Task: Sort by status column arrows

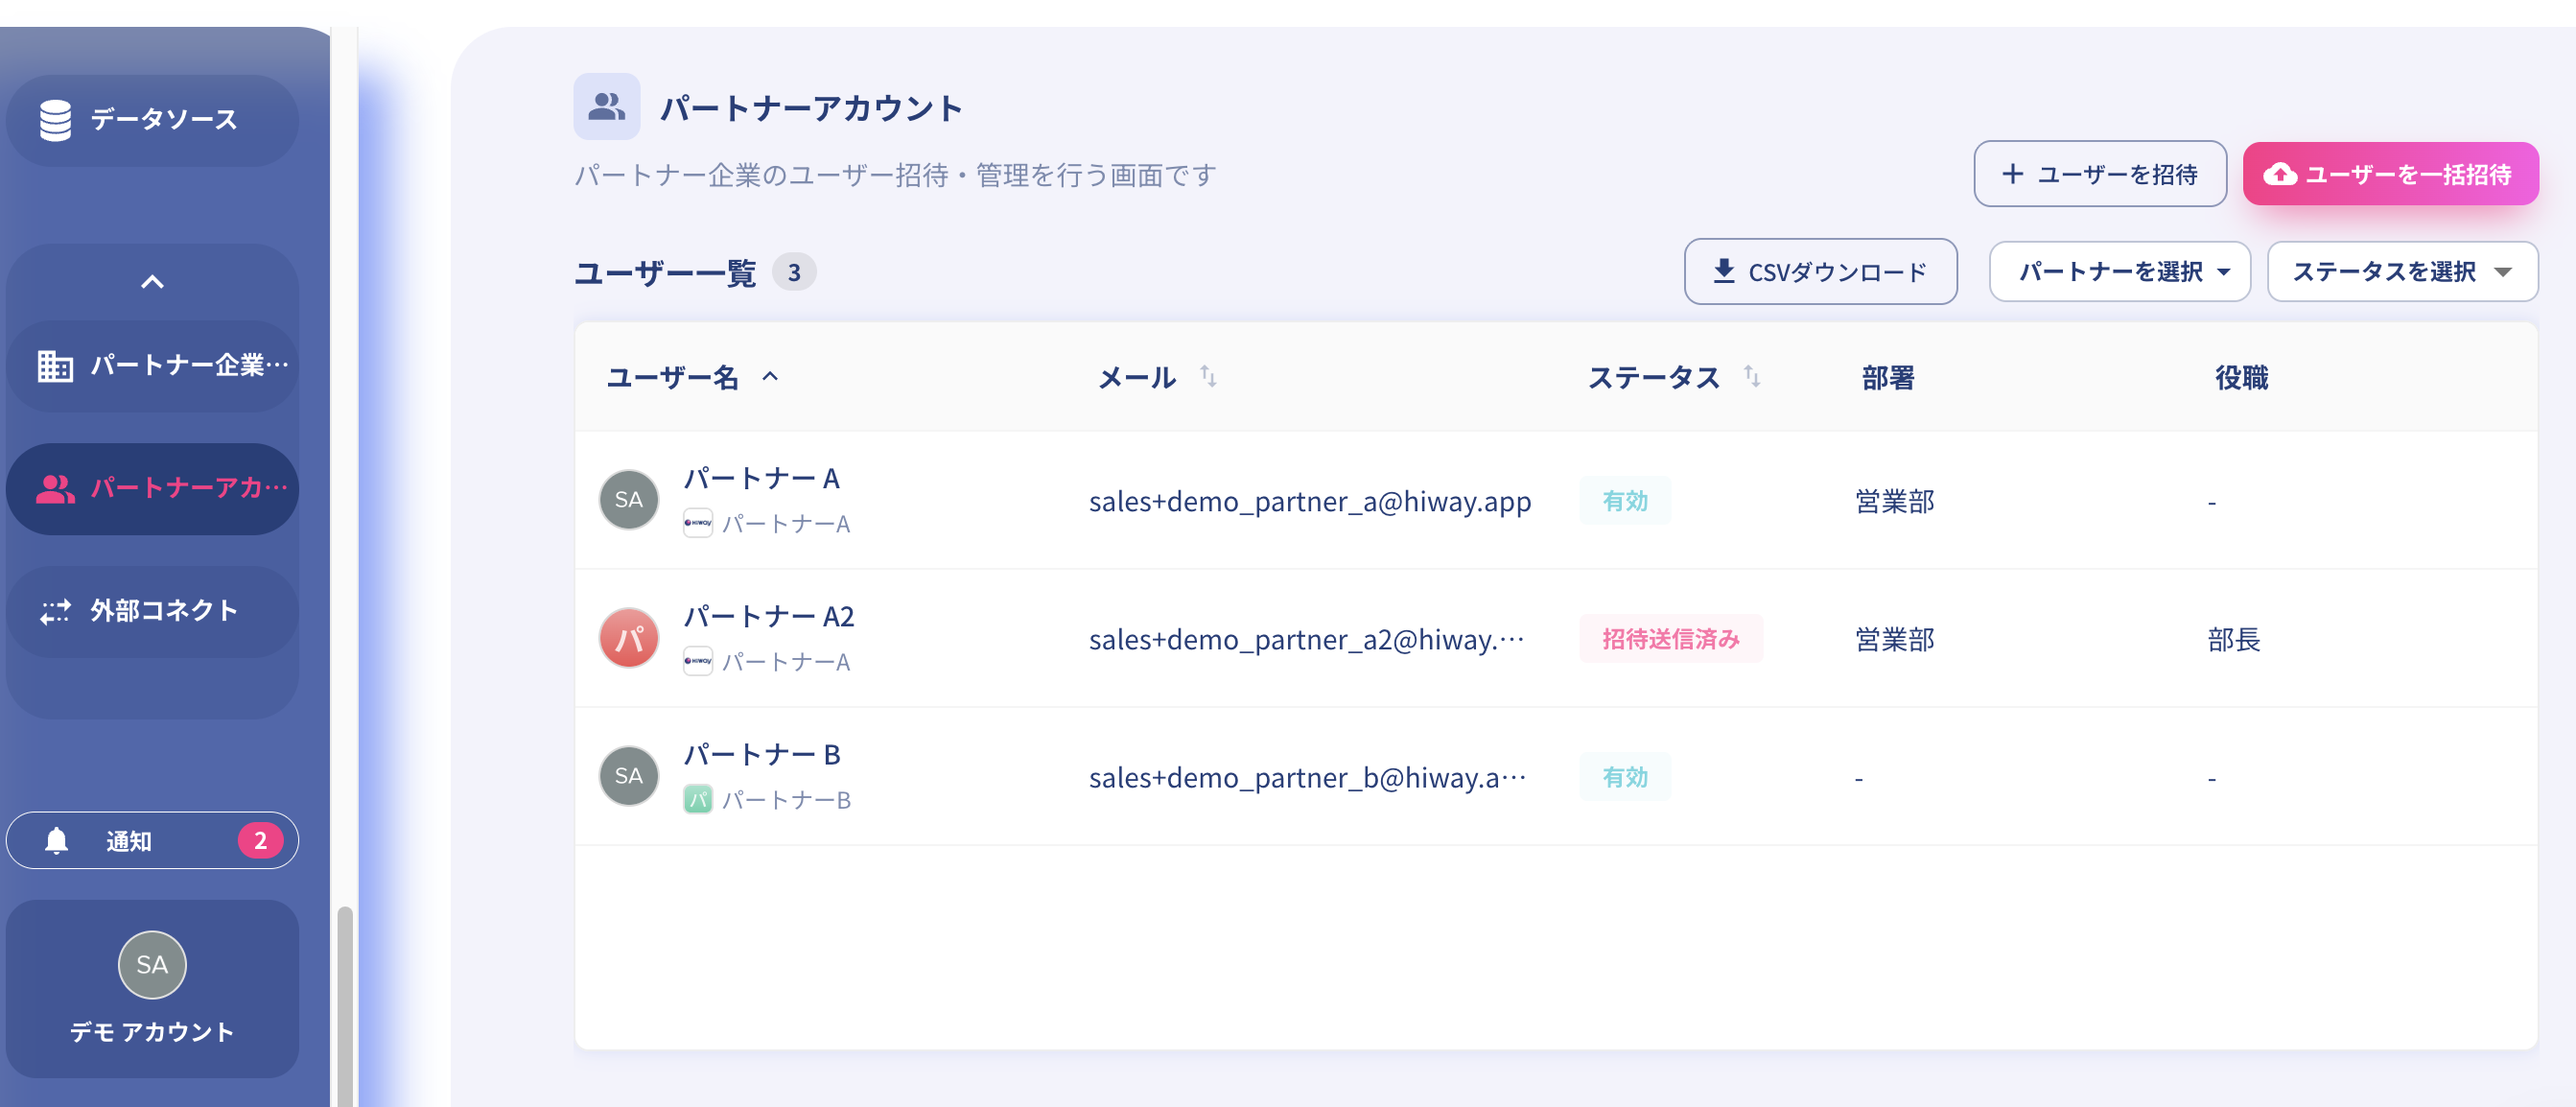Action: [1751, 377]
